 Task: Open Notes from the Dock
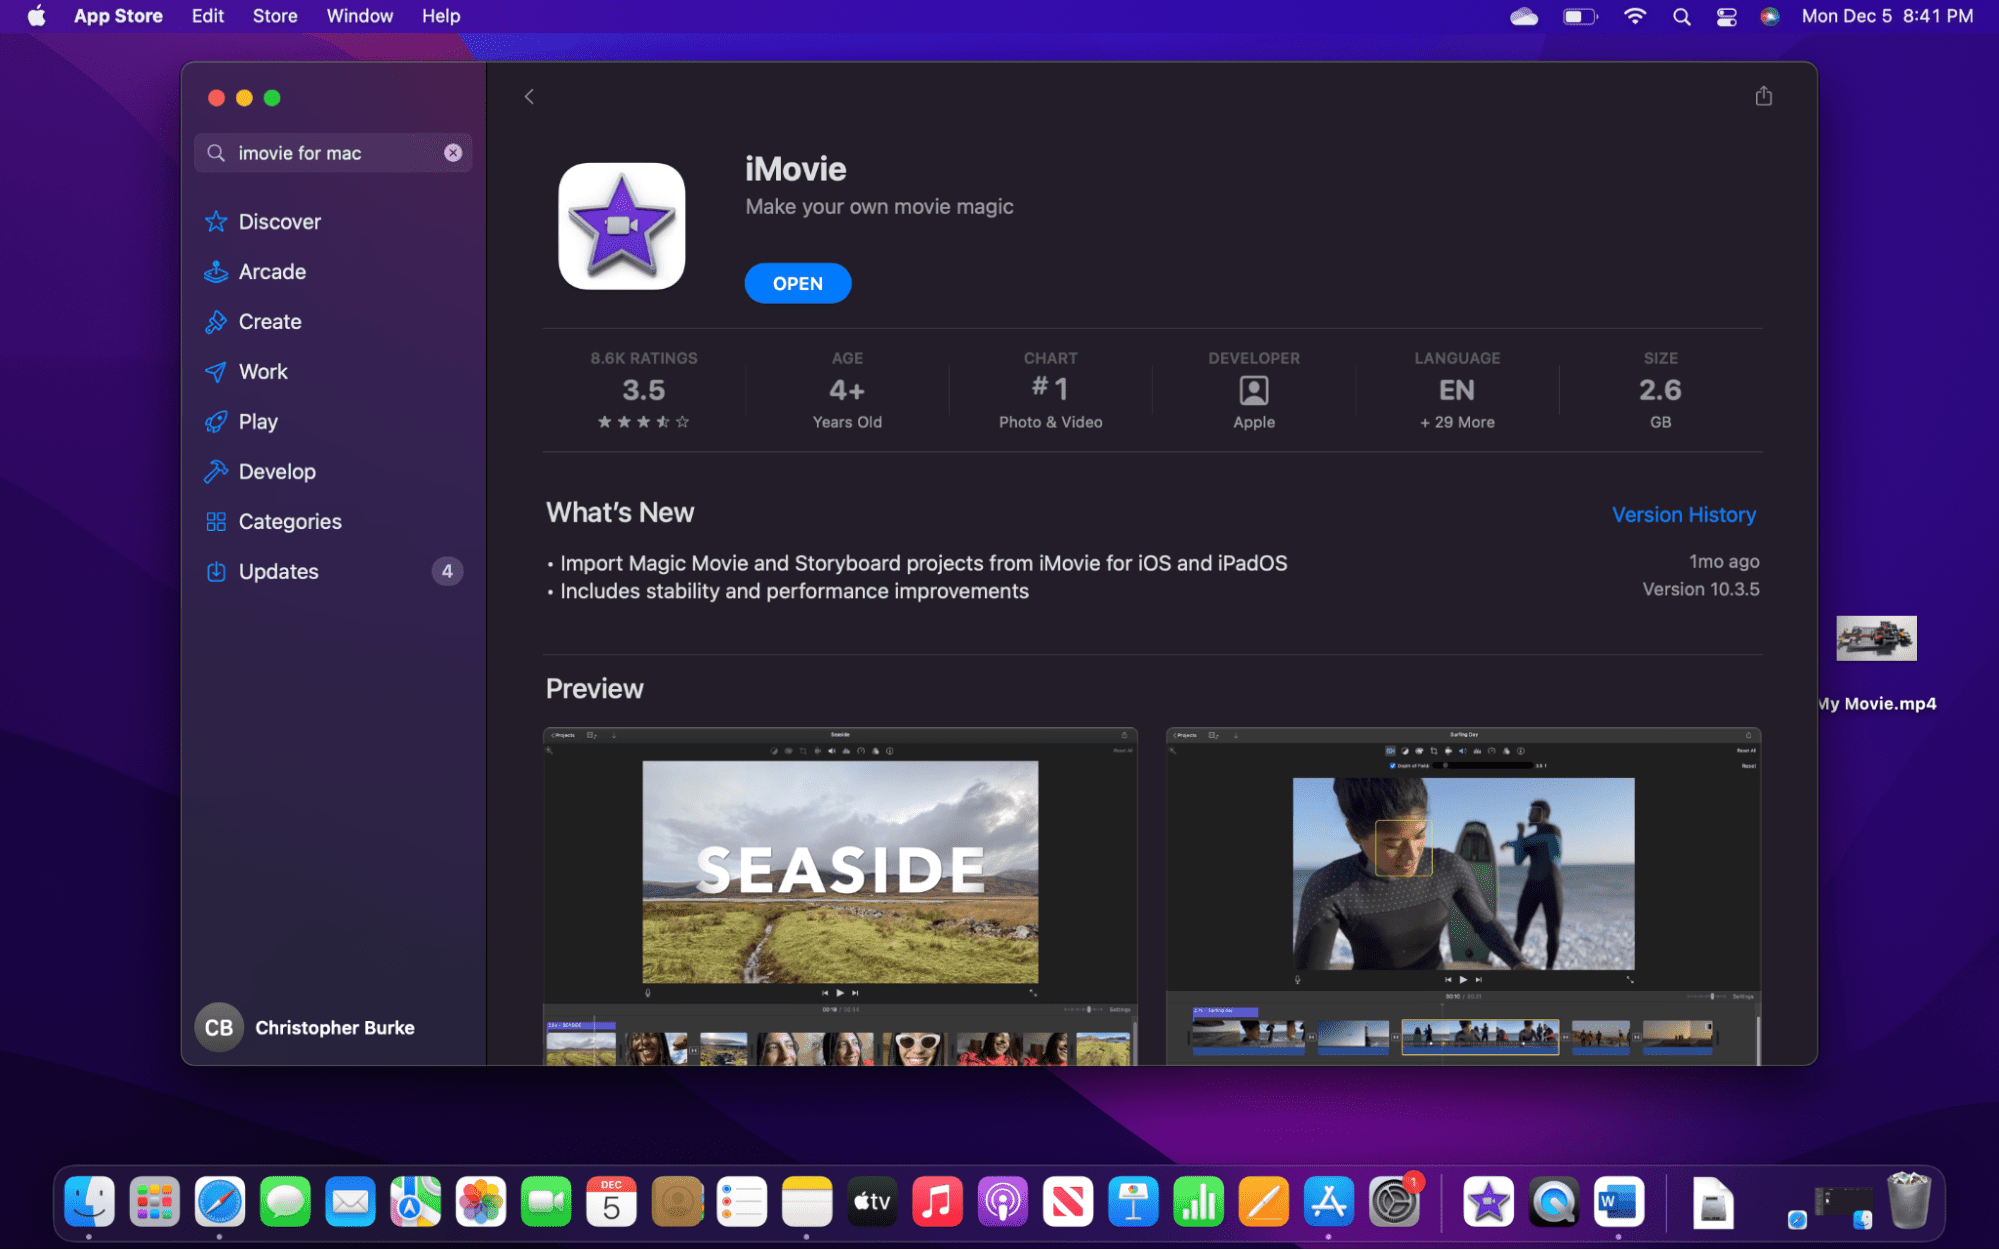click(x=807, y=1202)
